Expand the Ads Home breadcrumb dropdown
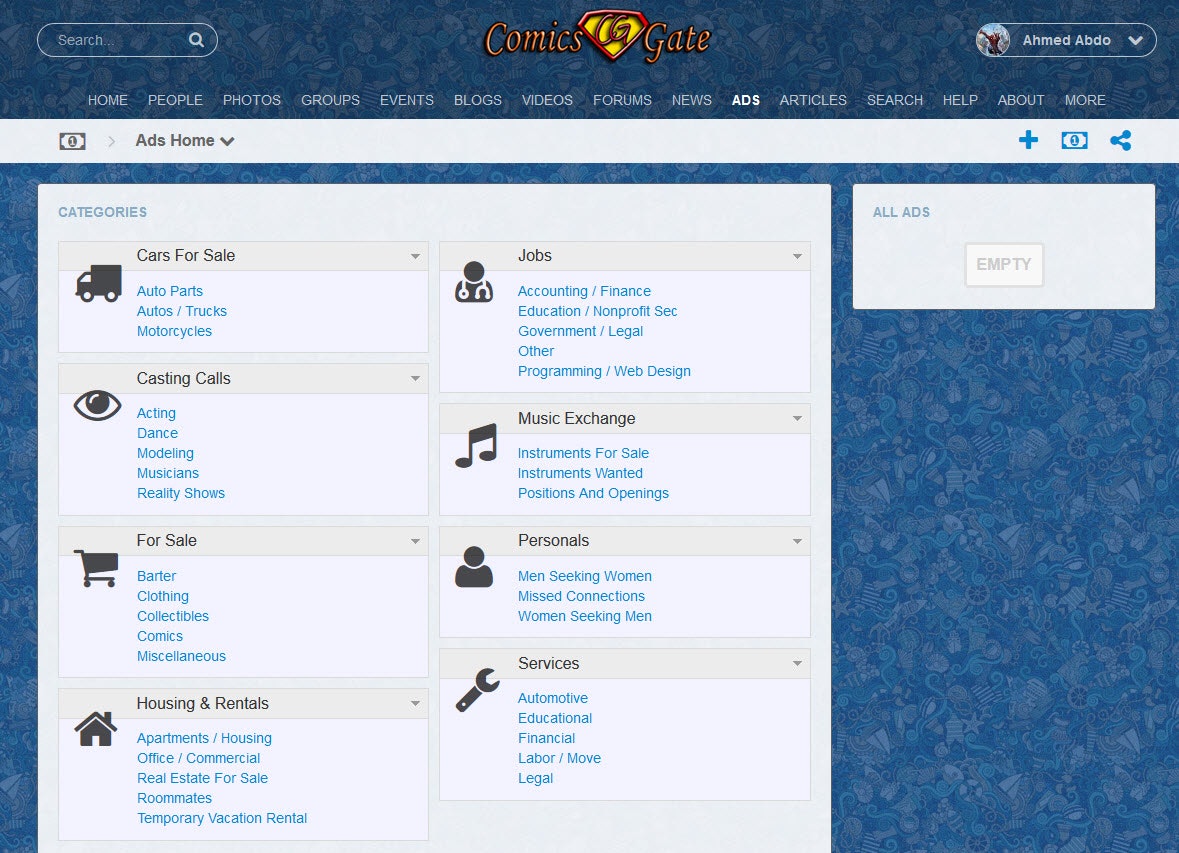This screenshot has height=853, width=1179. click(x=227, y=141)
